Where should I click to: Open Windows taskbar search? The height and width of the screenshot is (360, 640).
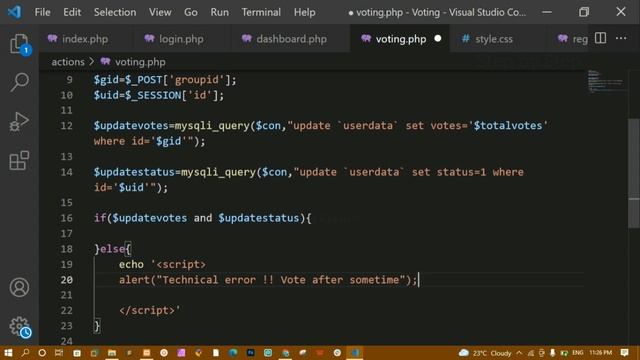(x=25, y=353)
